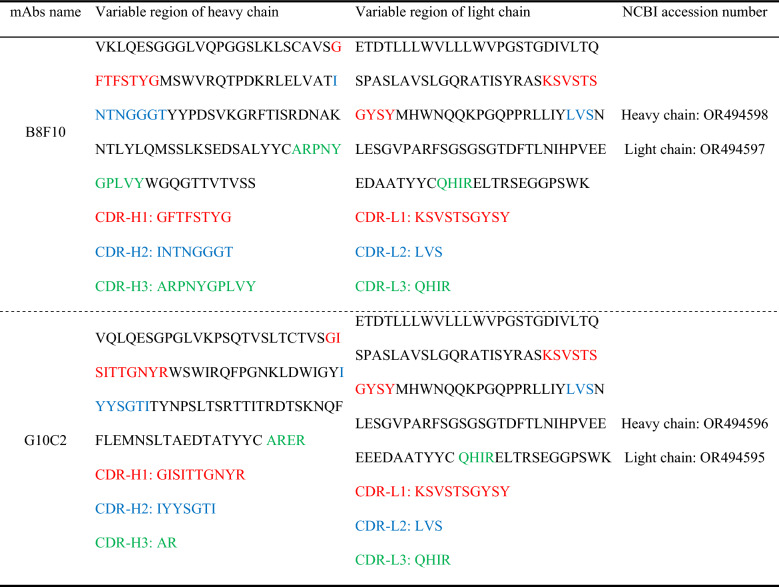Click green CDR-H3: AR label

[136, 543]
